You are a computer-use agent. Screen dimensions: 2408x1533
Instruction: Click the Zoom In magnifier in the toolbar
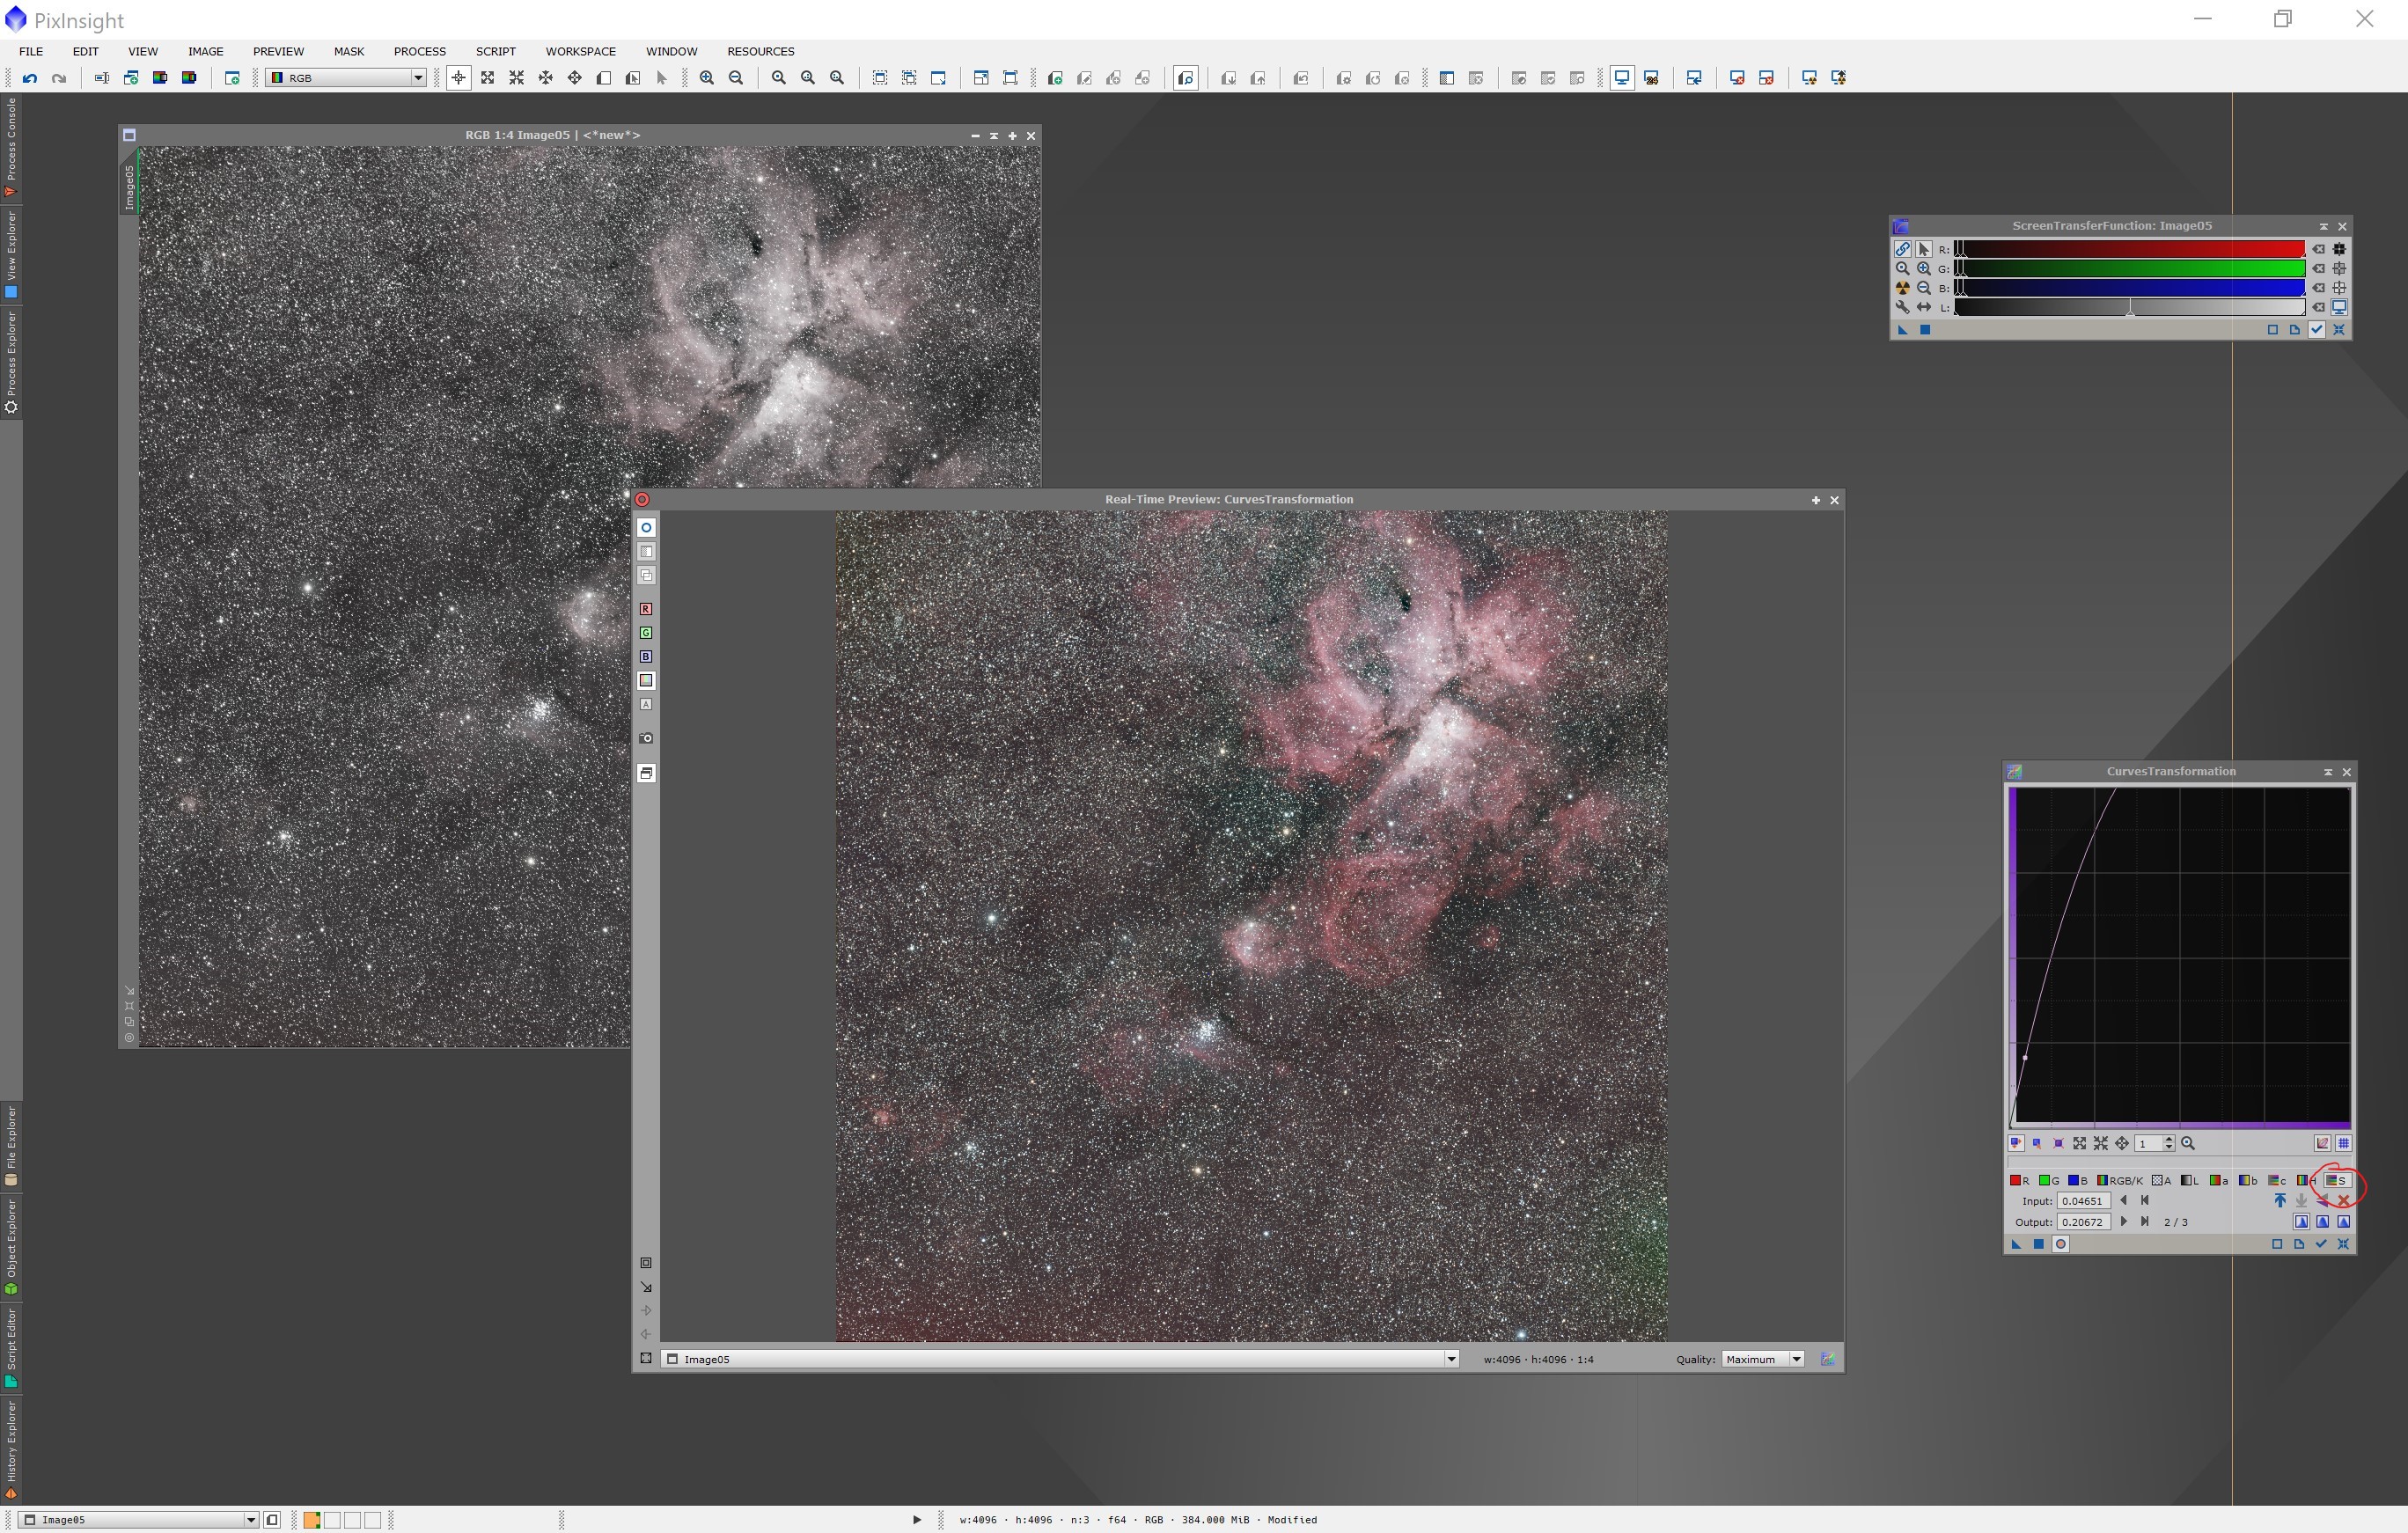pos(707,78)
